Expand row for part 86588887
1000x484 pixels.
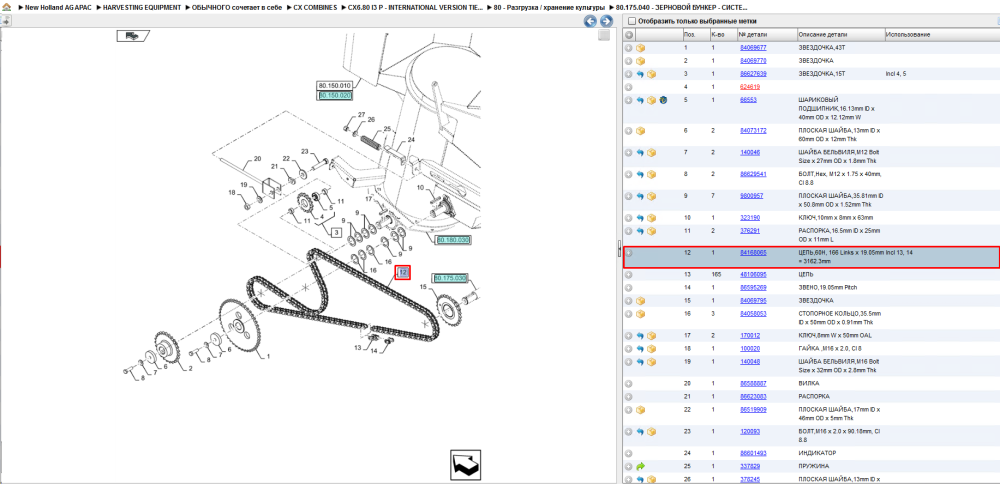pyautogui.click(x=629, y=384)
